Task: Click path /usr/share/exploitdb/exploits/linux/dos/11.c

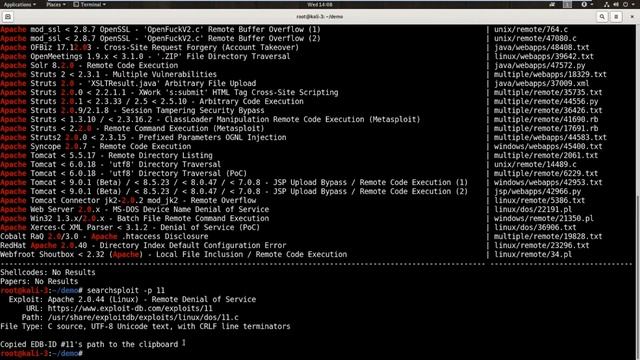Action: pos(143,317)
